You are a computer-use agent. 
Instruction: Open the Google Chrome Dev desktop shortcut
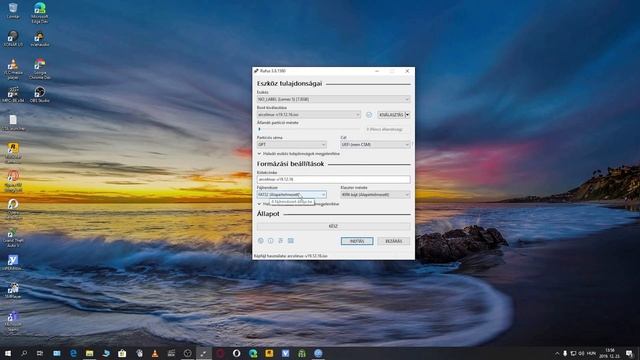coord(40,68)
